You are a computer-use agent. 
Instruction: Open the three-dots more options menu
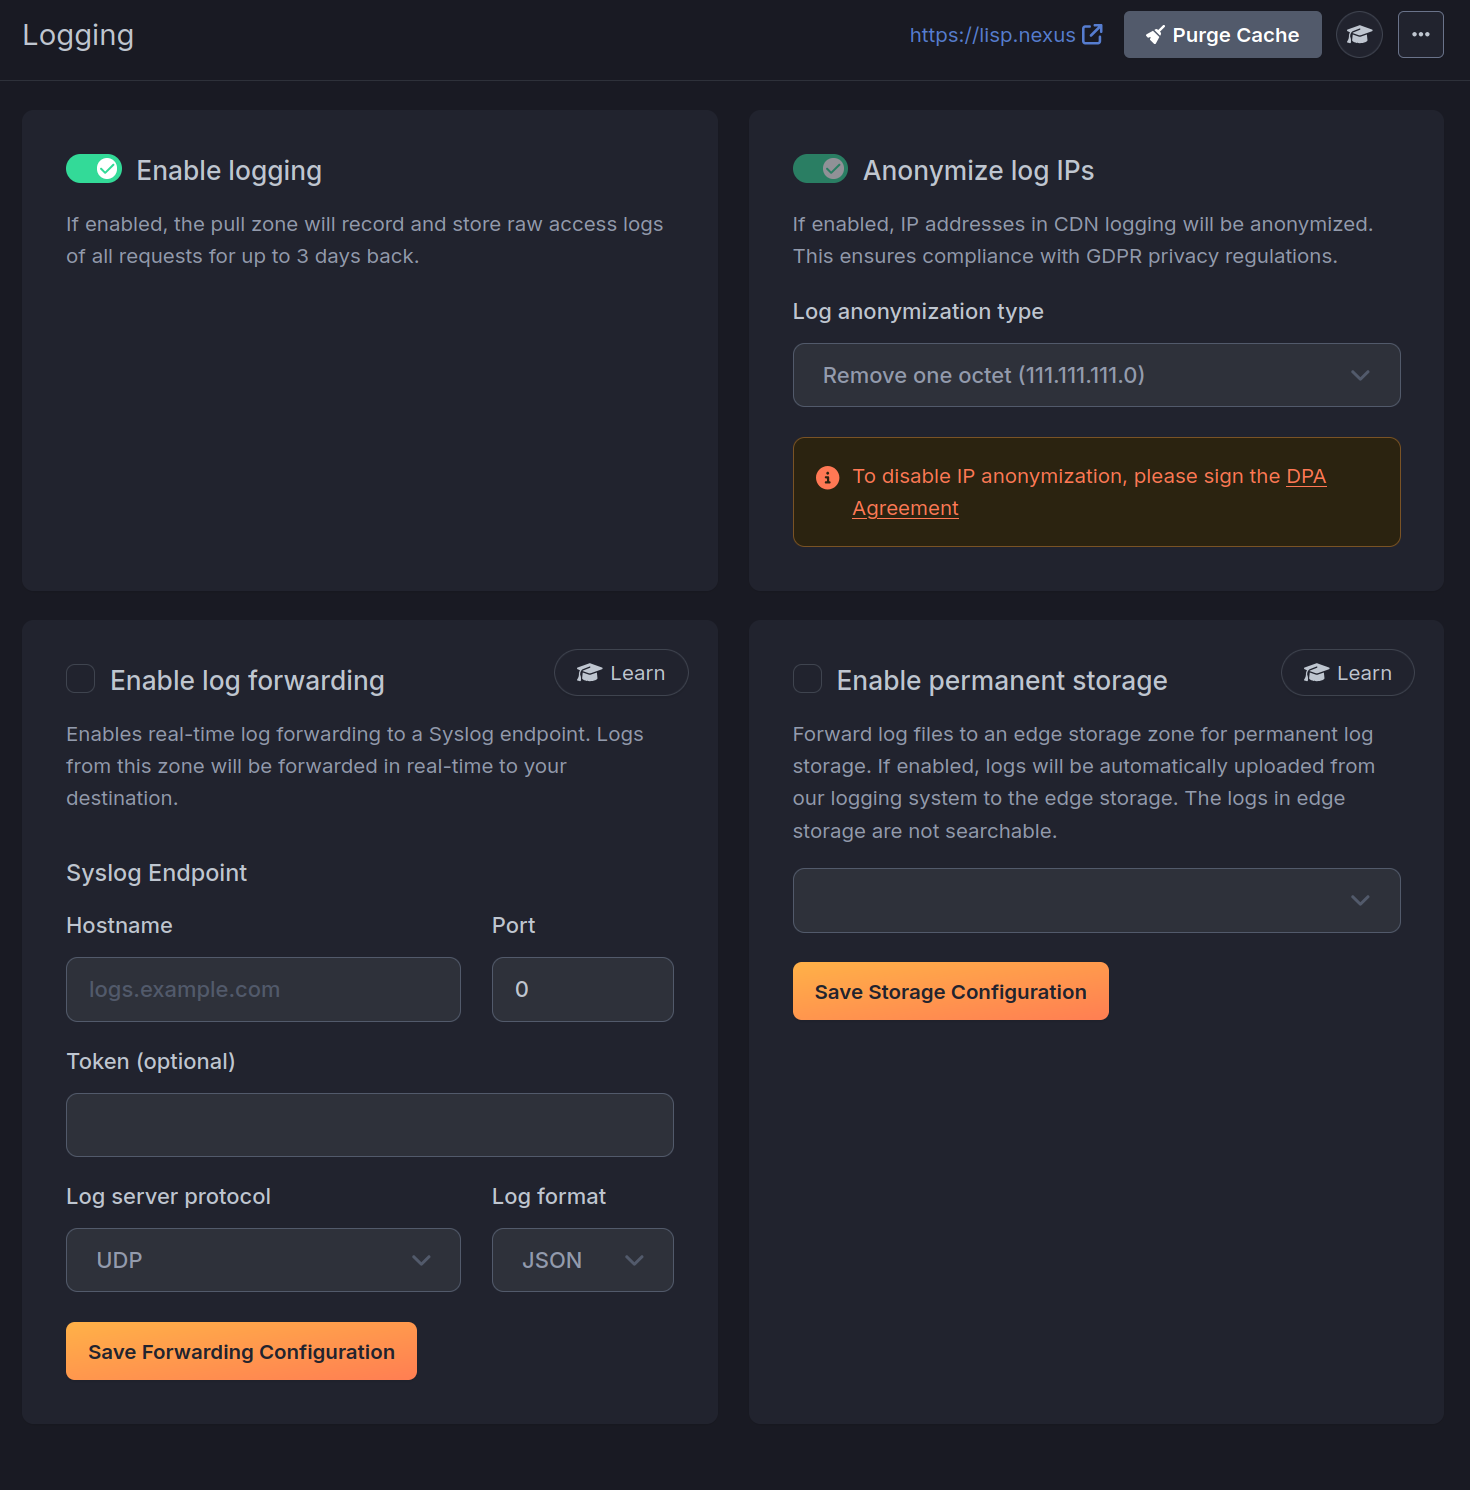pyautogui.click(x=1420, y=35)
